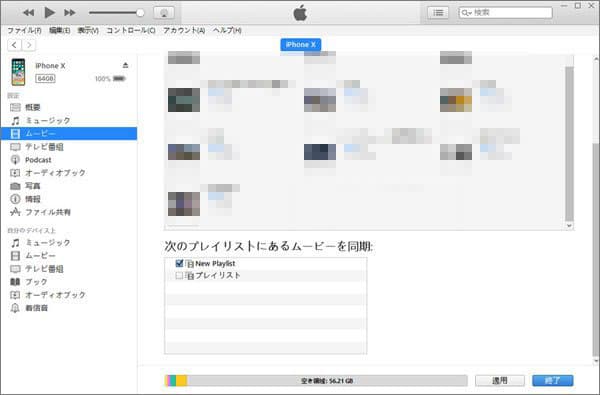
Task: Open the コントロール(C) menu
Action: [131, 30]
